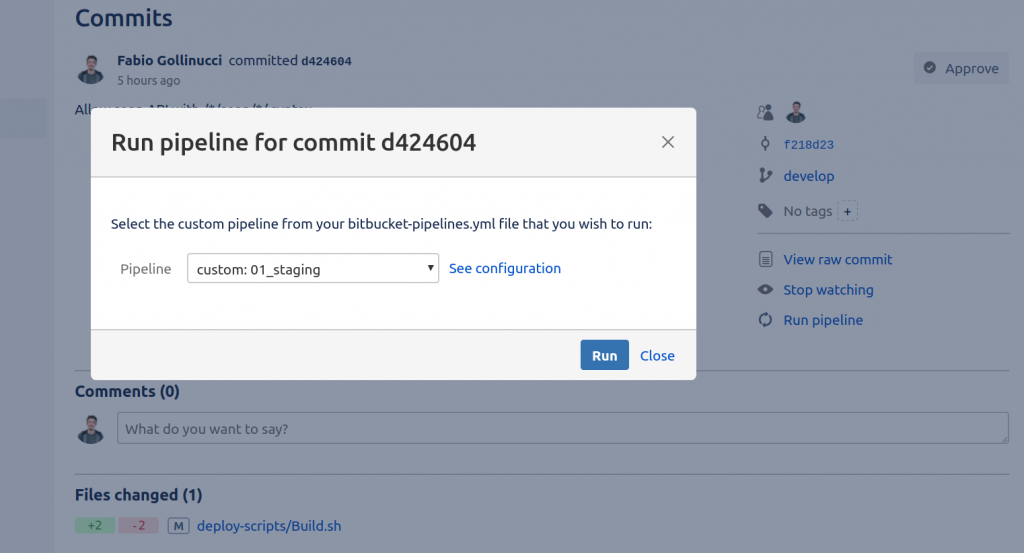Add a tag with the plus button
Image resolution: width=1024 pixels, height=553 pixels.
(847, 211)
